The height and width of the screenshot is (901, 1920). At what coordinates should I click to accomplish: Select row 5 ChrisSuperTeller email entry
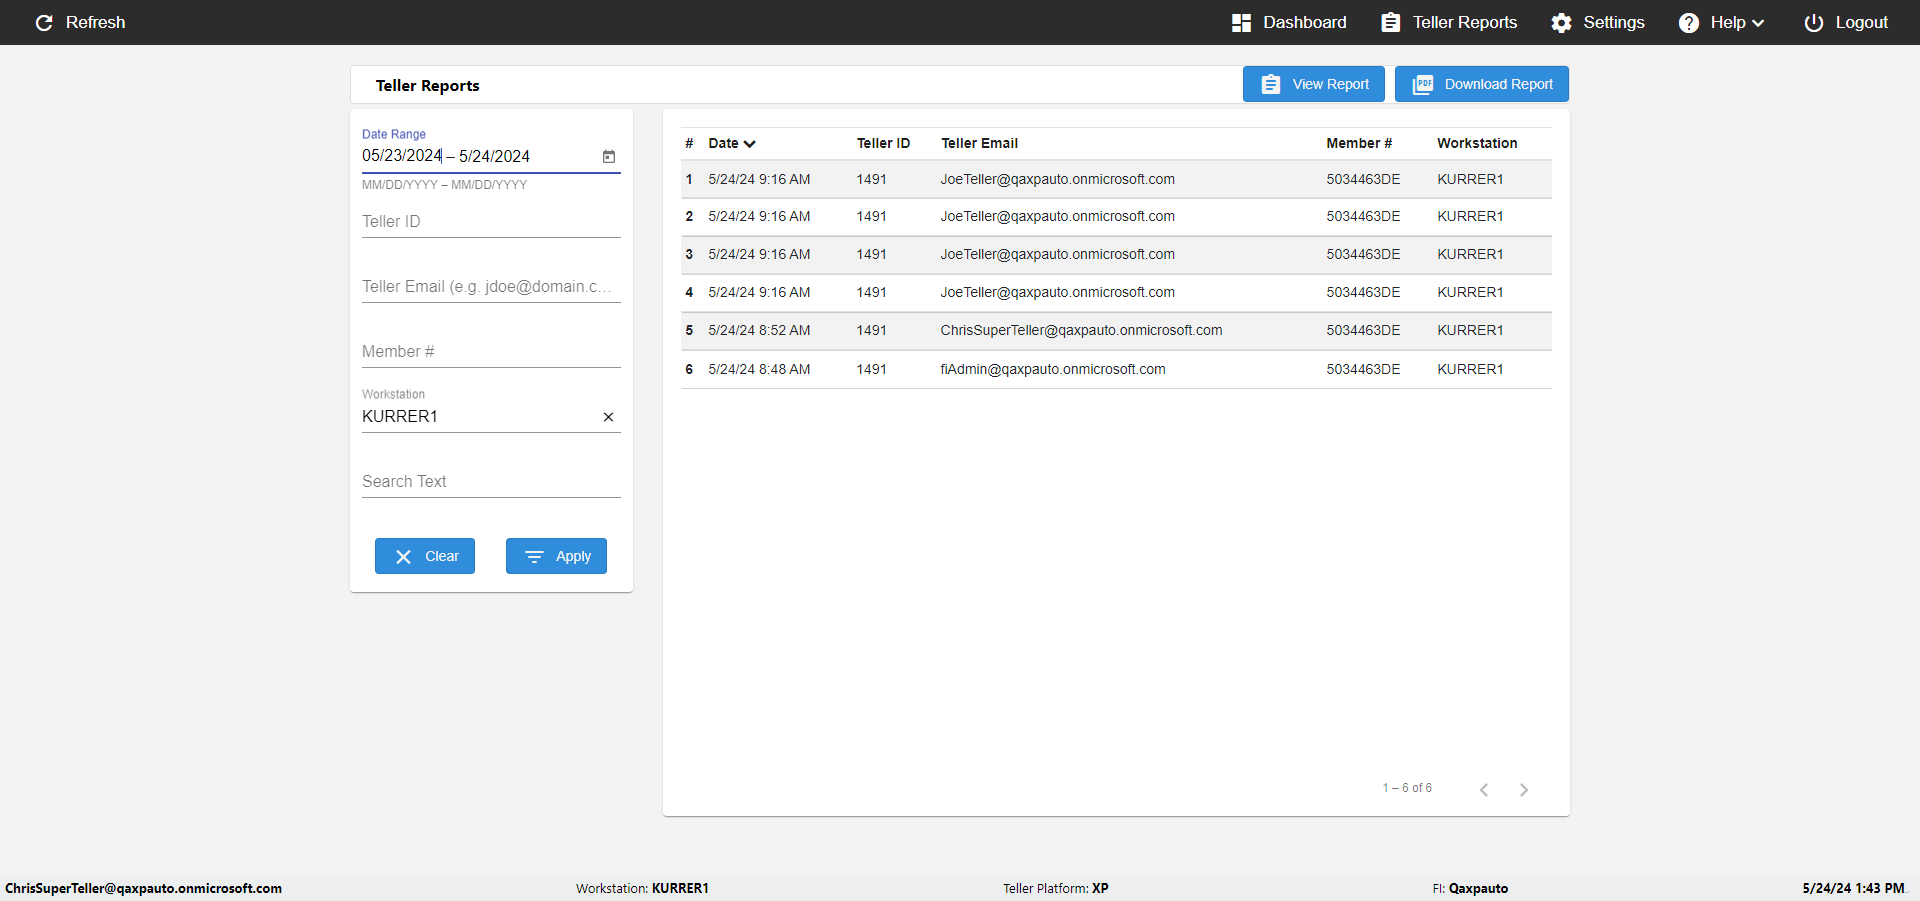pos(1081,330)
